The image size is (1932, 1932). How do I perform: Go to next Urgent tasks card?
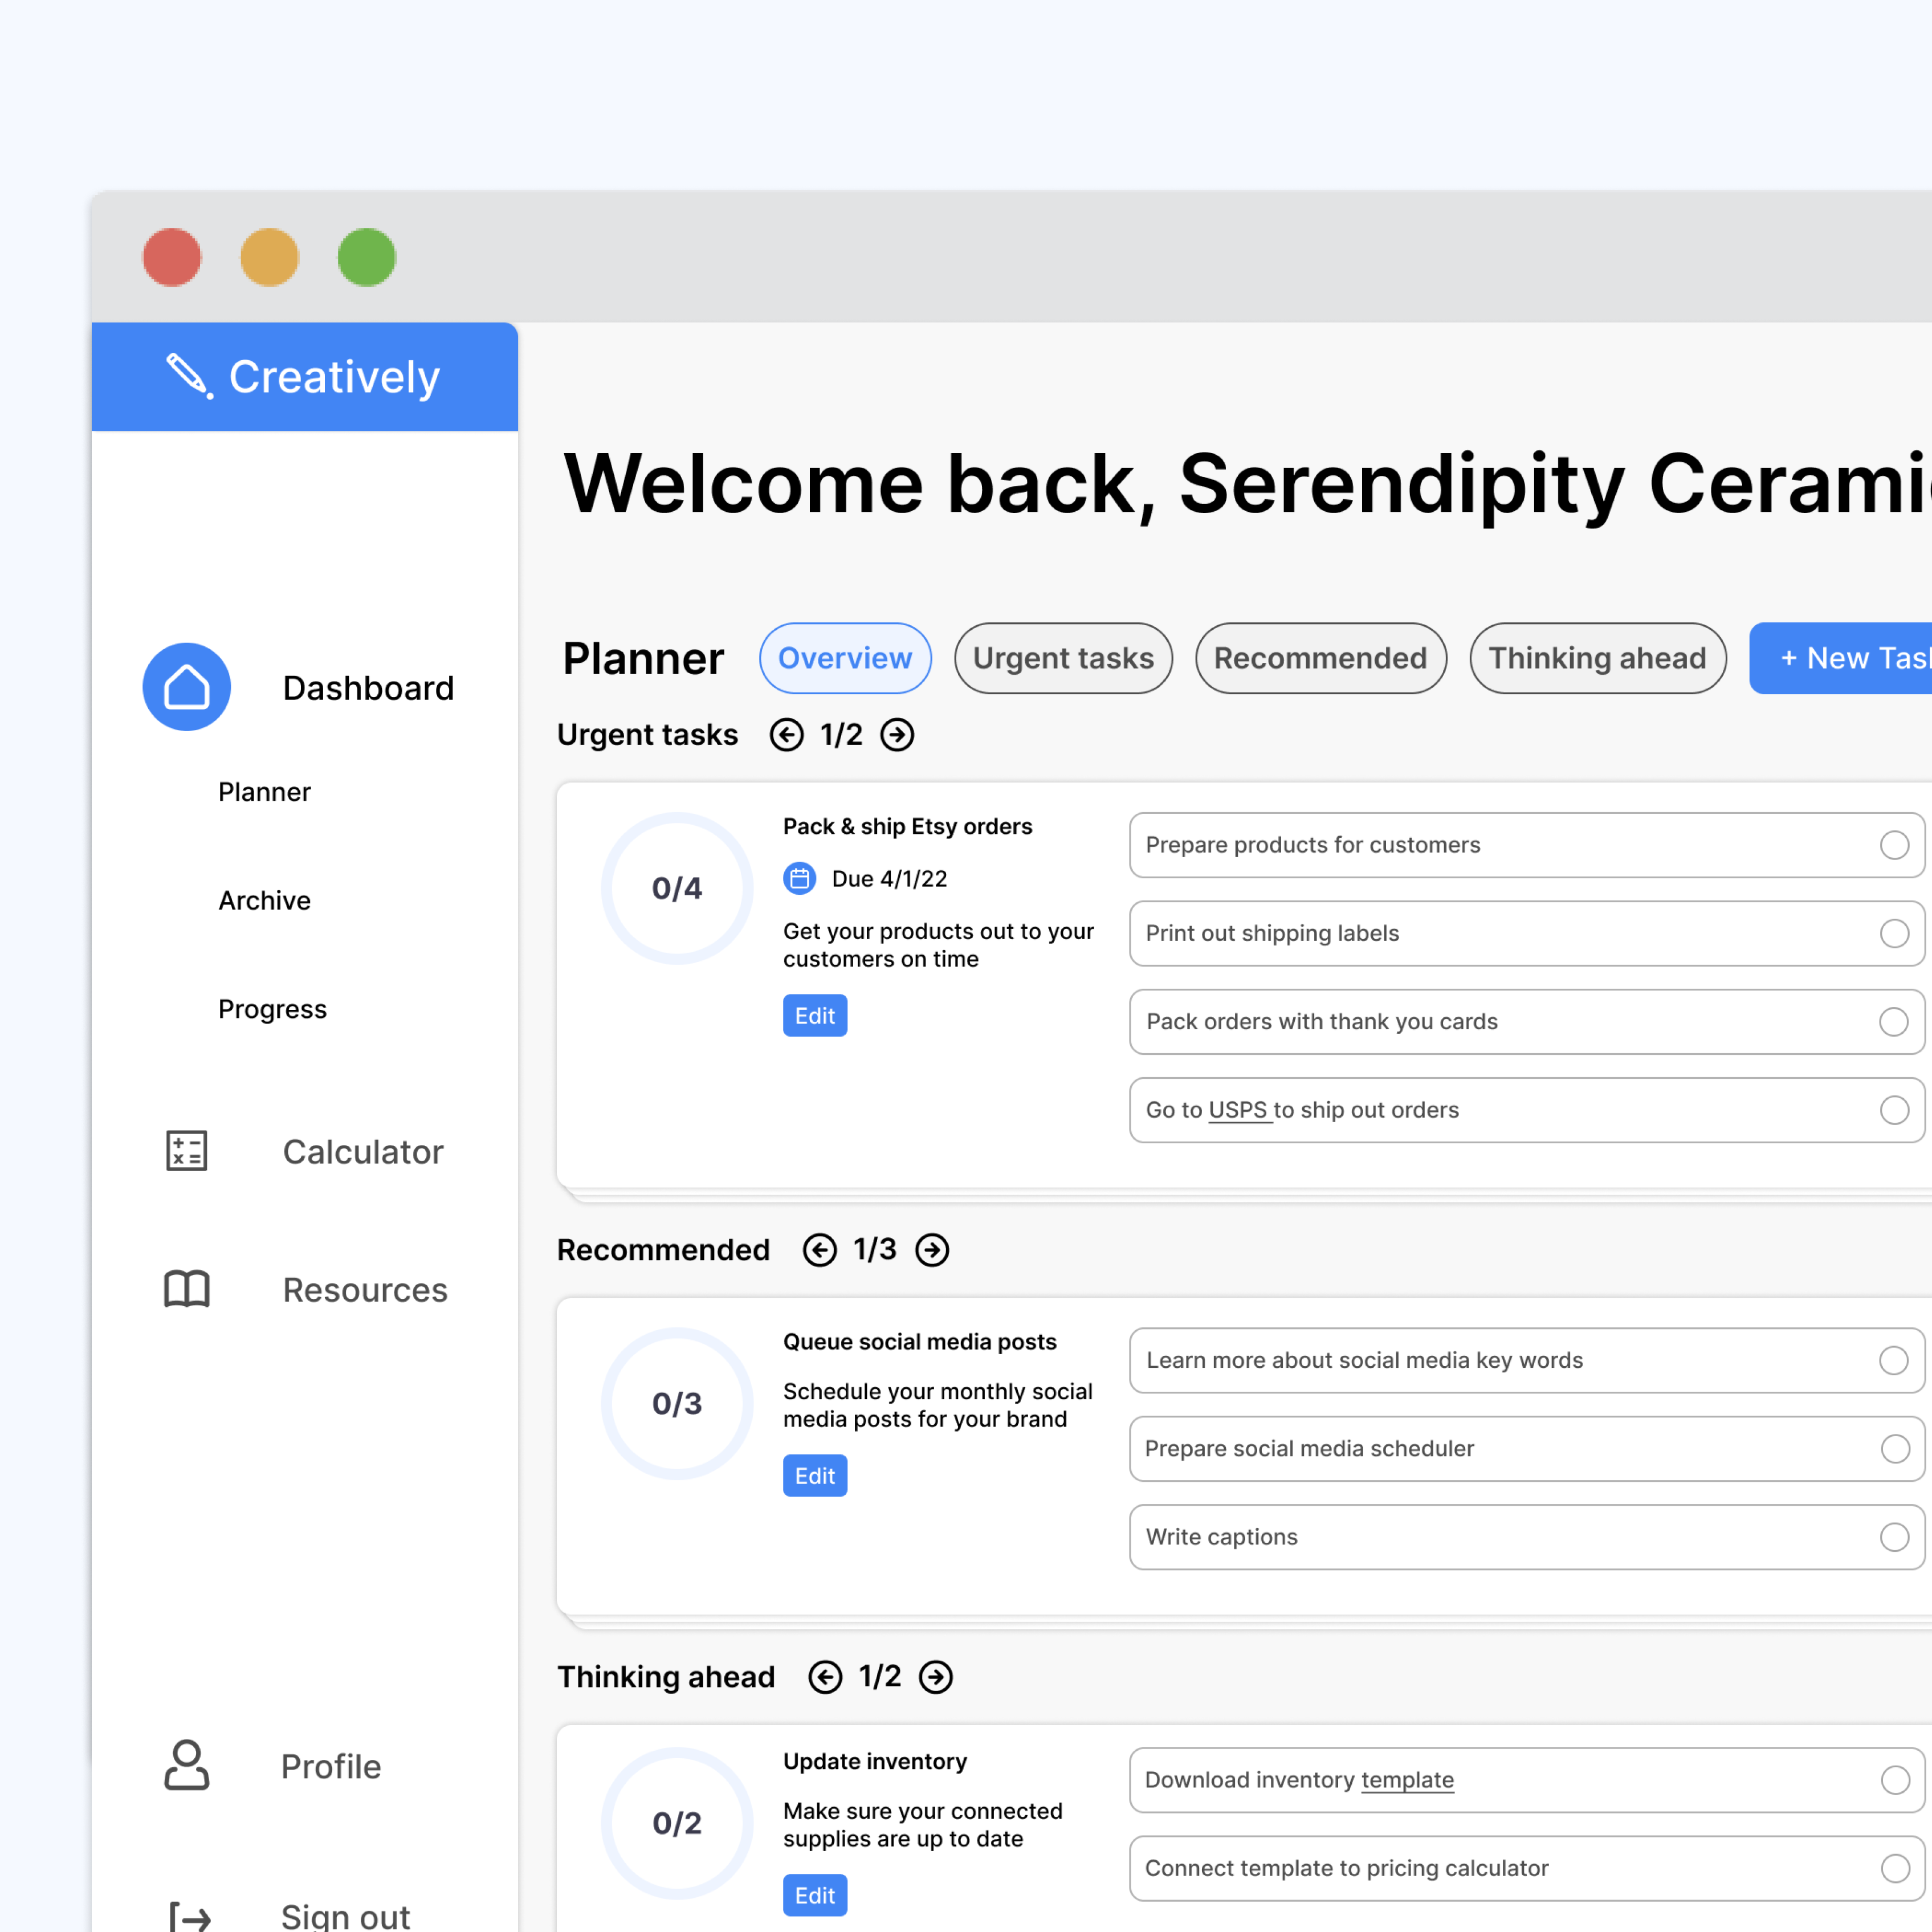898,735
